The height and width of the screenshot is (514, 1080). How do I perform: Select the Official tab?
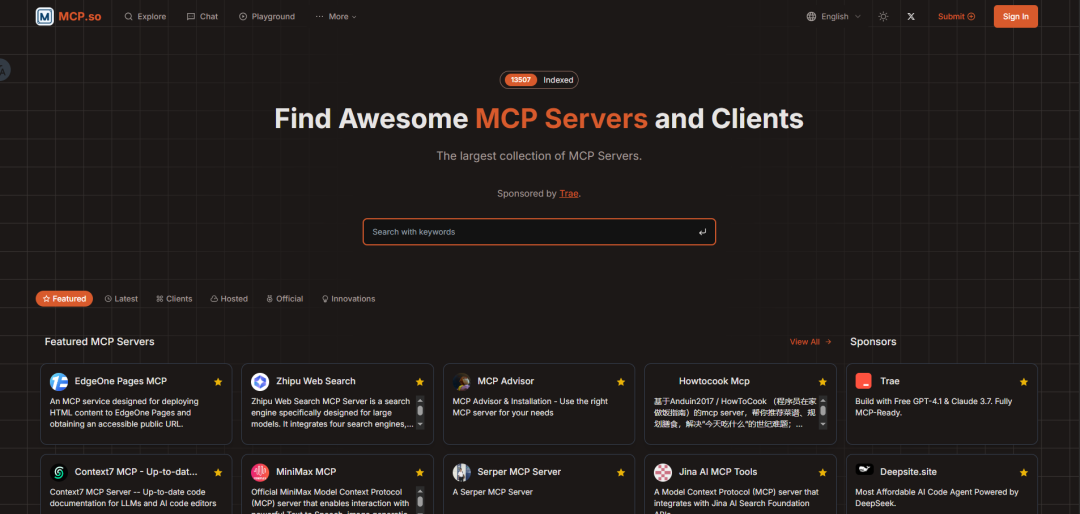coord(284,299)
